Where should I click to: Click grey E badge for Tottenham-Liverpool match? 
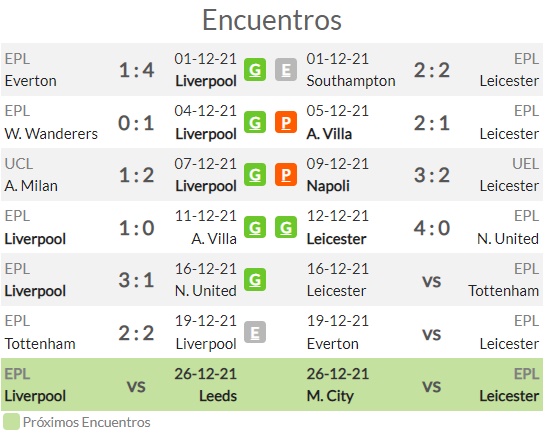click(255, 332)
